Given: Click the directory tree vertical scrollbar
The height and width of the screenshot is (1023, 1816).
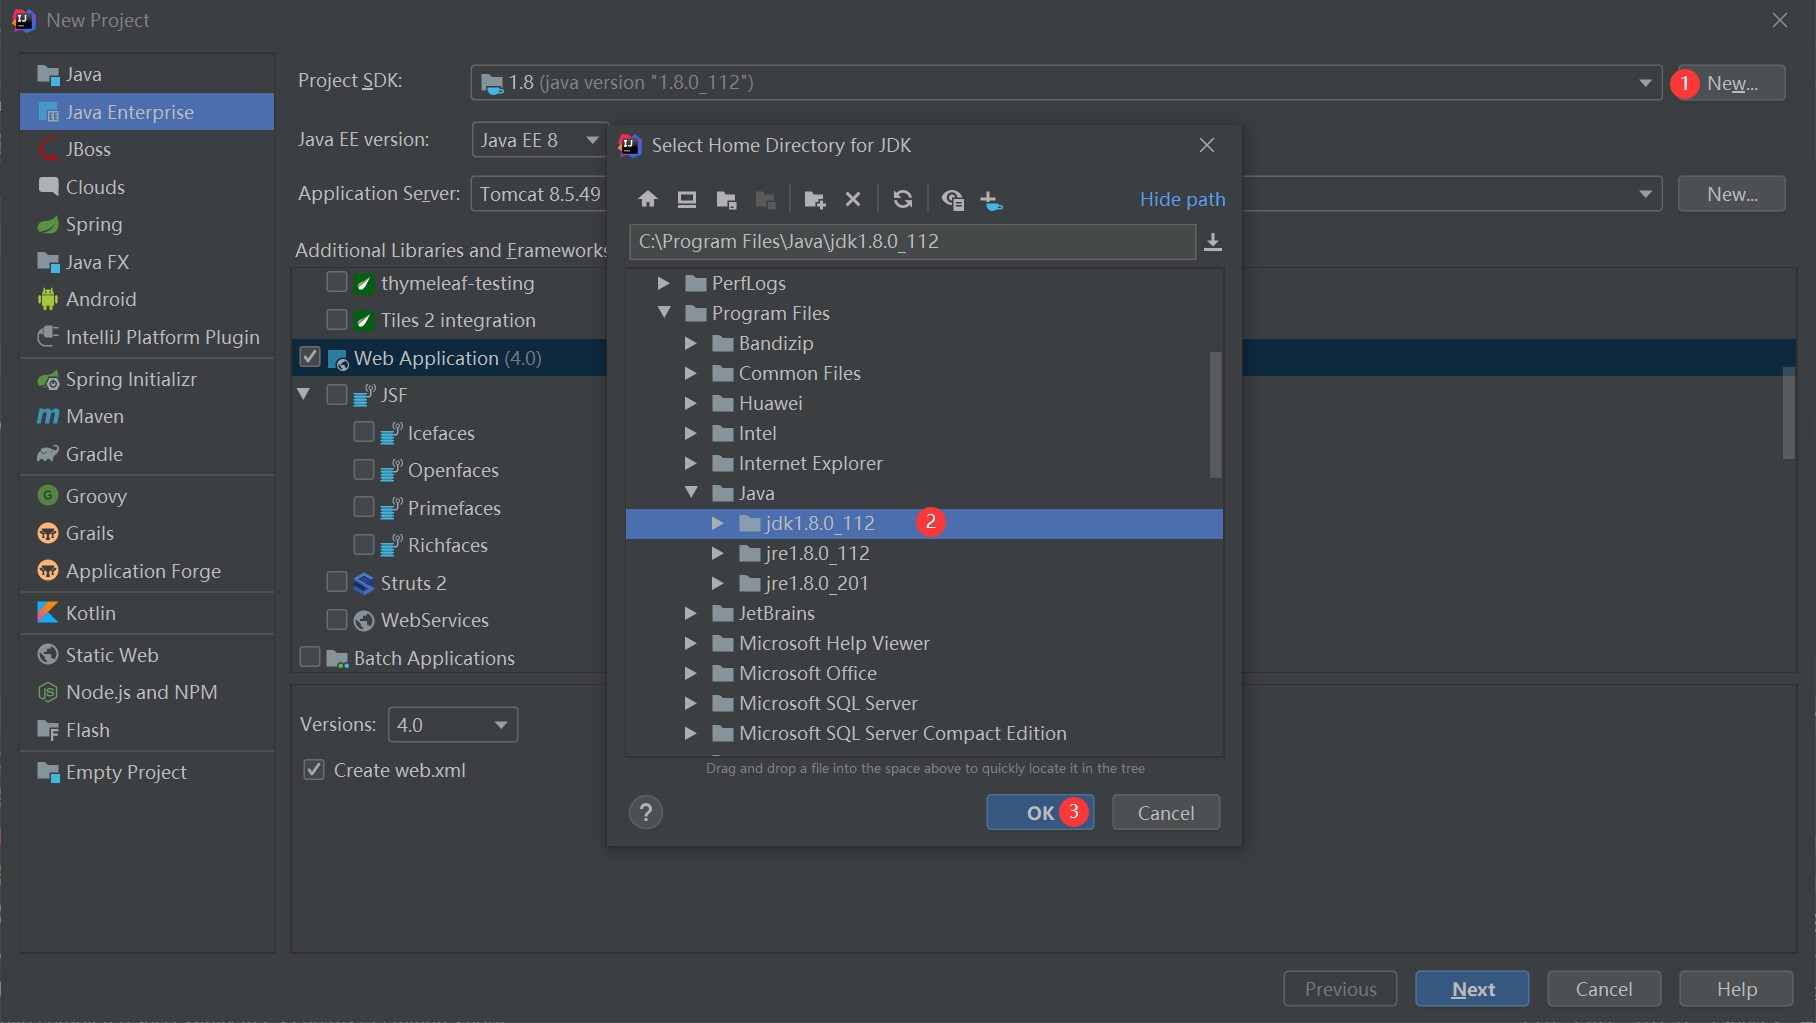Looking at the screenshot, I should (x=1216, y=414).
